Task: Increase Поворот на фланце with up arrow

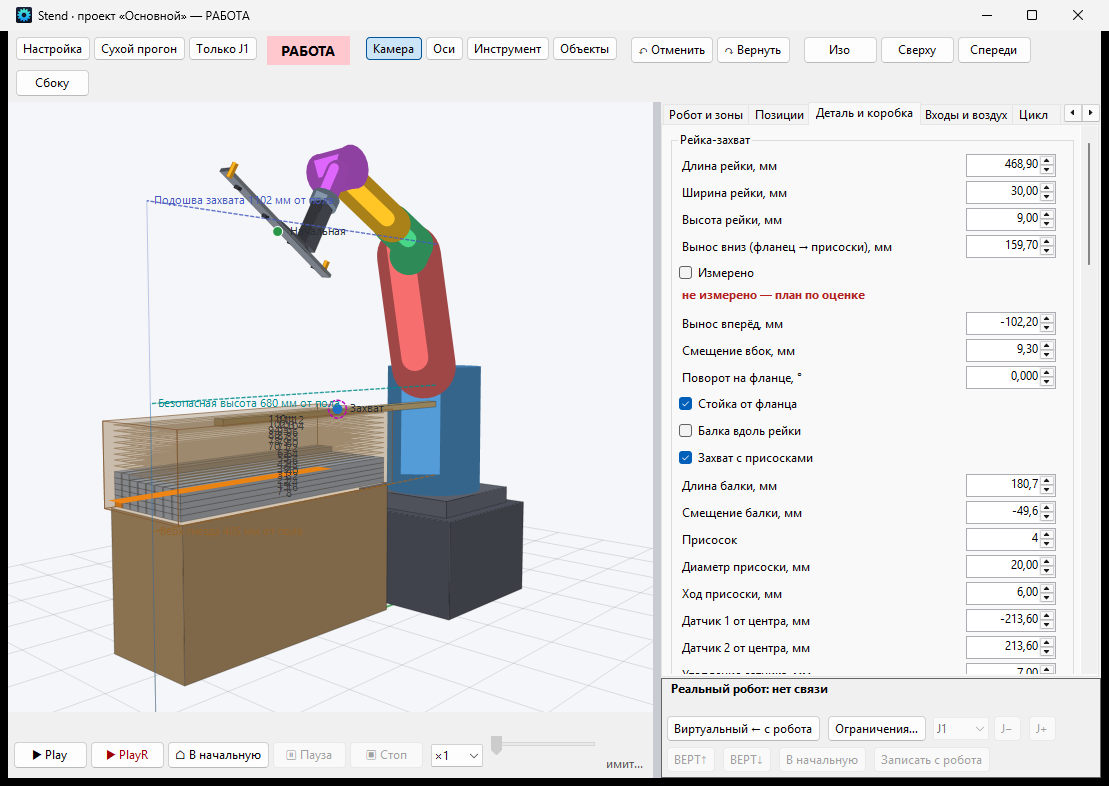Action: (1047, 372)
